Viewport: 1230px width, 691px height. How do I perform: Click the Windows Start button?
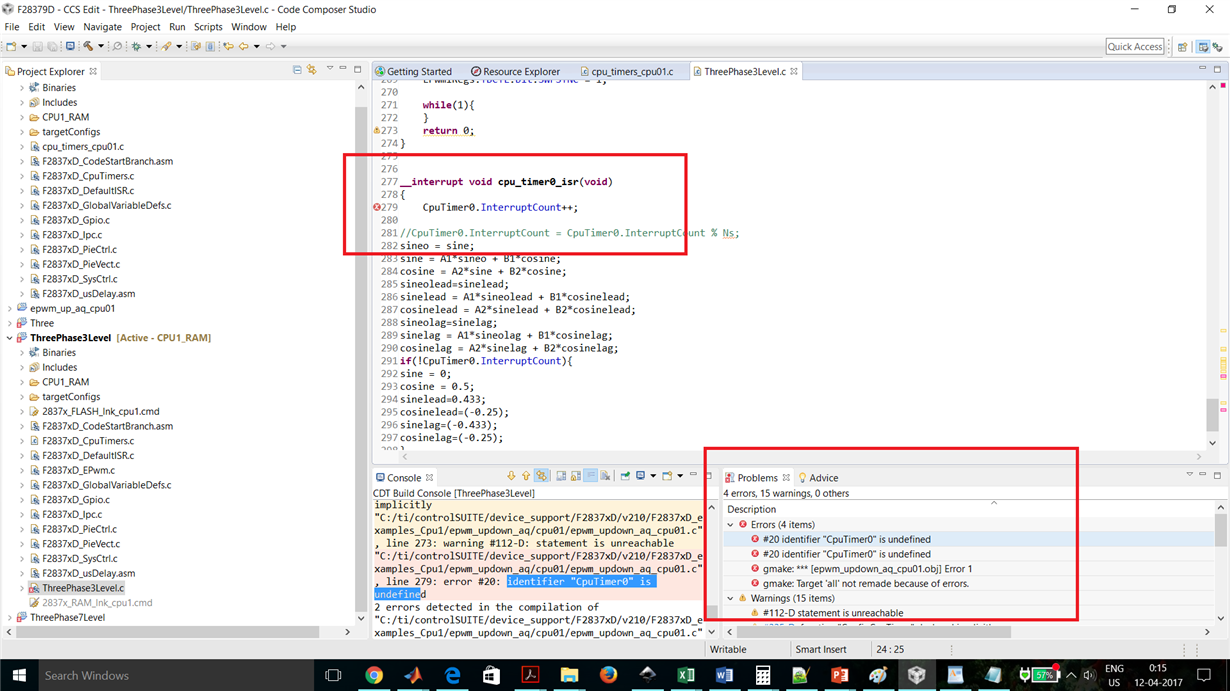18,675
